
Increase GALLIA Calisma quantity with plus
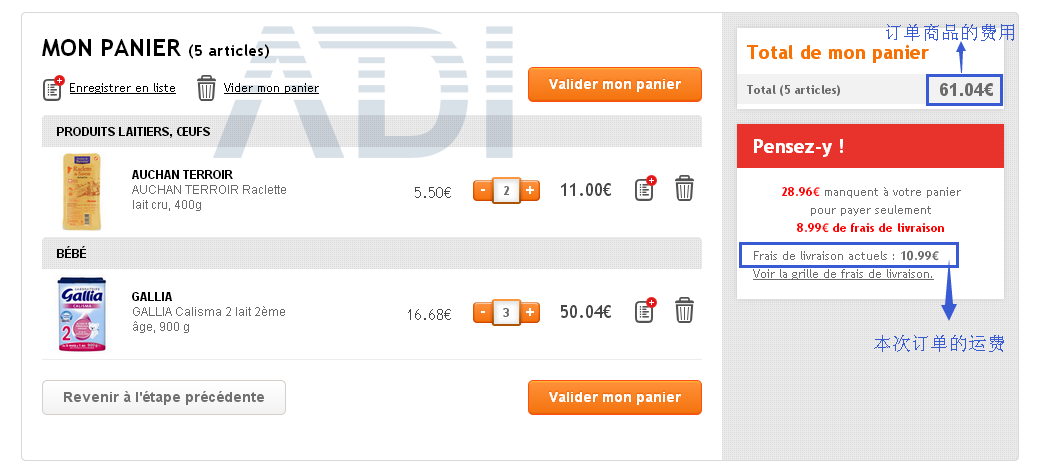[530, 312]
